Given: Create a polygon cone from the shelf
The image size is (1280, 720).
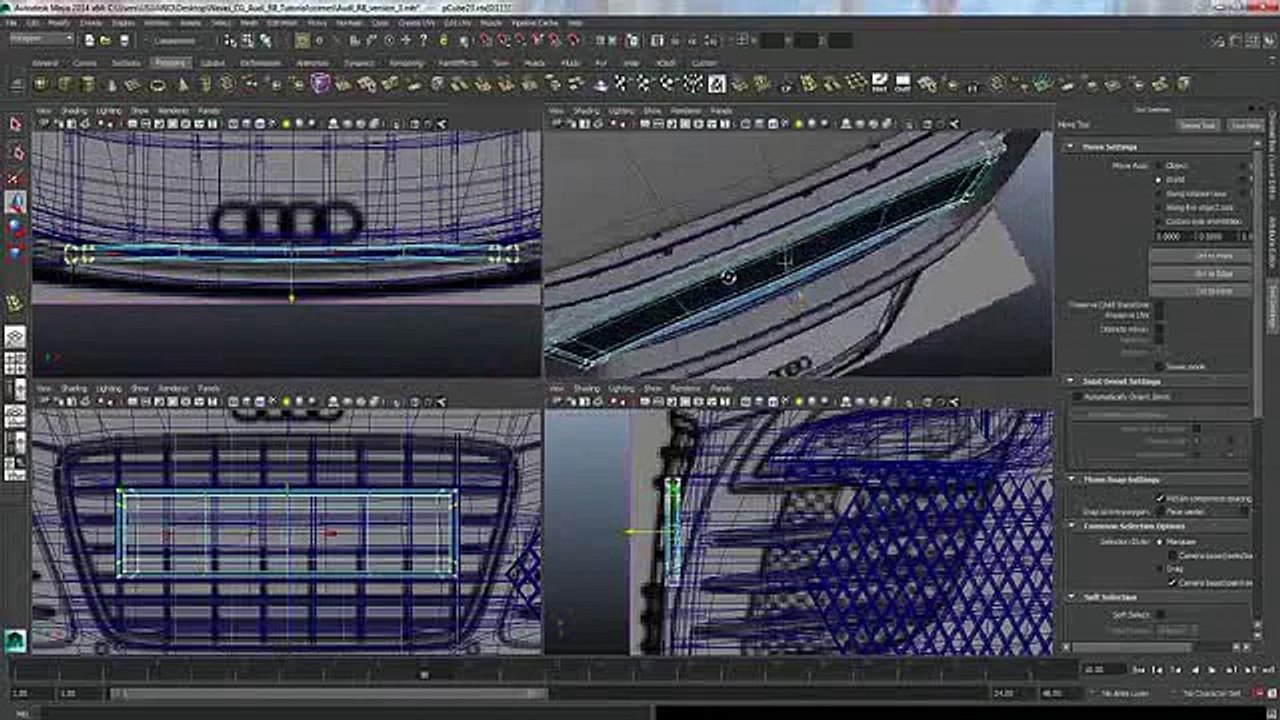Looking at the screenshot, I should 113,84.
